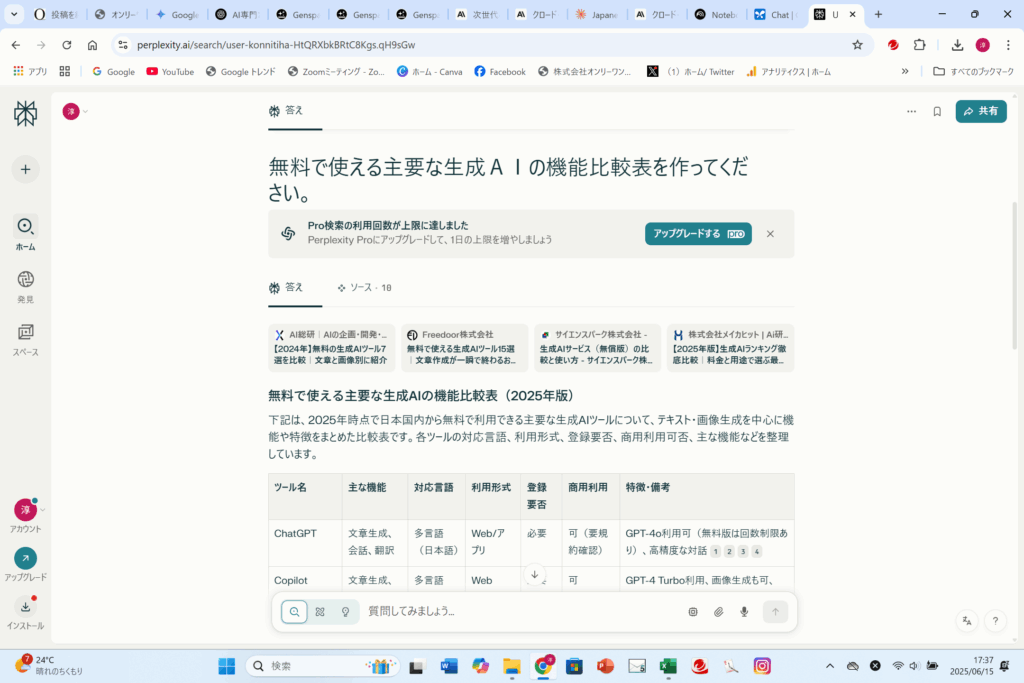Click the Perplexity logo in sidebar
This screenshot has width=1024, height=683.
(x=25, y=114)
